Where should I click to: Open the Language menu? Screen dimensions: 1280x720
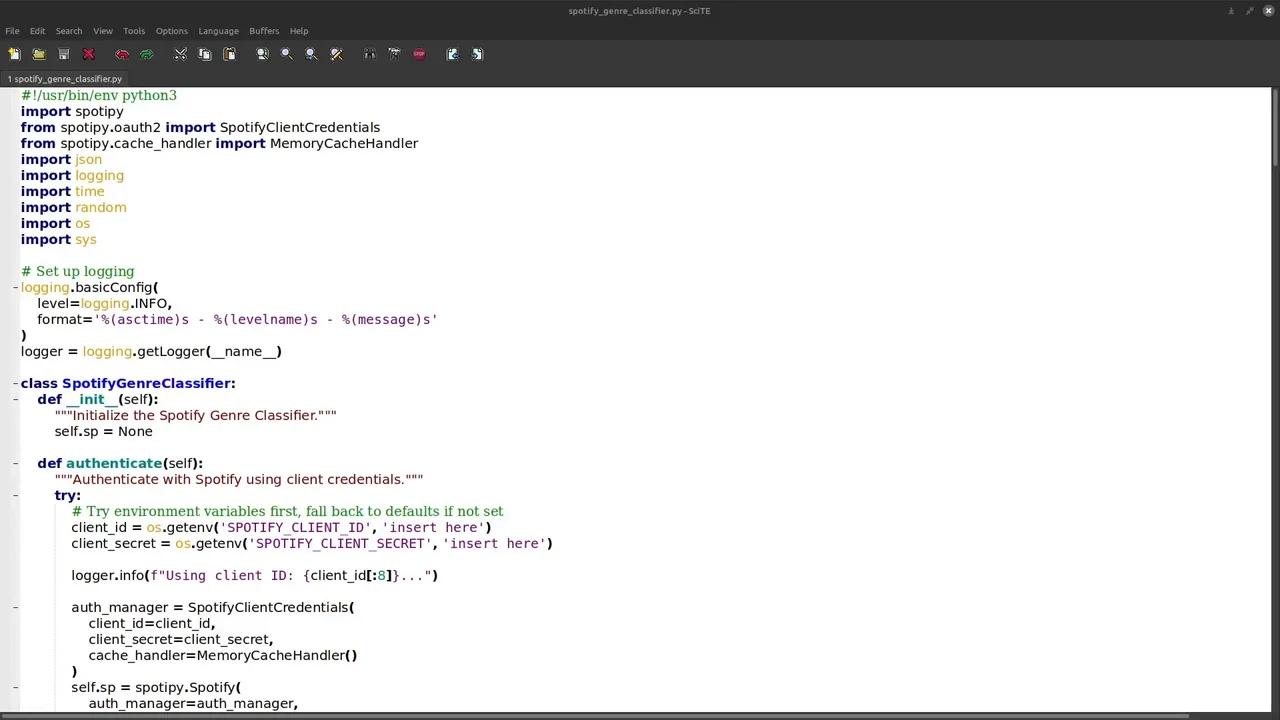[x=218, y=31]
